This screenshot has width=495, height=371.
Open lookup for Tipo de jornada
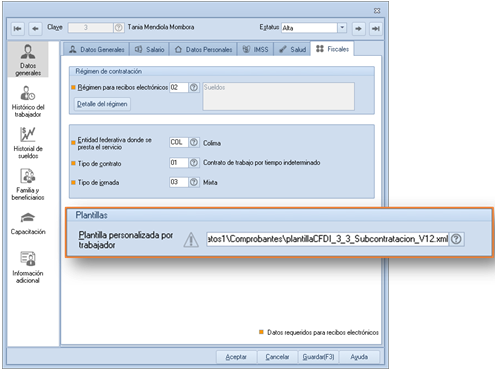[x=194, y=182]
